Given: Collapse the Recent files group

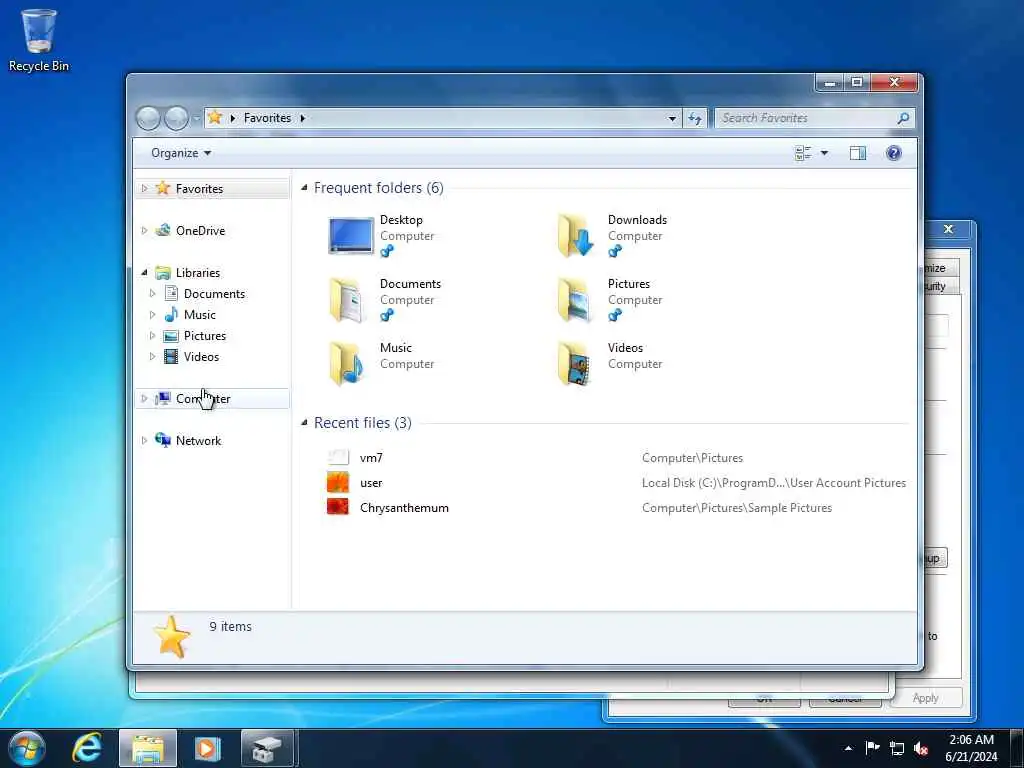Looking at the screenshot, I should tap(304, 423).
